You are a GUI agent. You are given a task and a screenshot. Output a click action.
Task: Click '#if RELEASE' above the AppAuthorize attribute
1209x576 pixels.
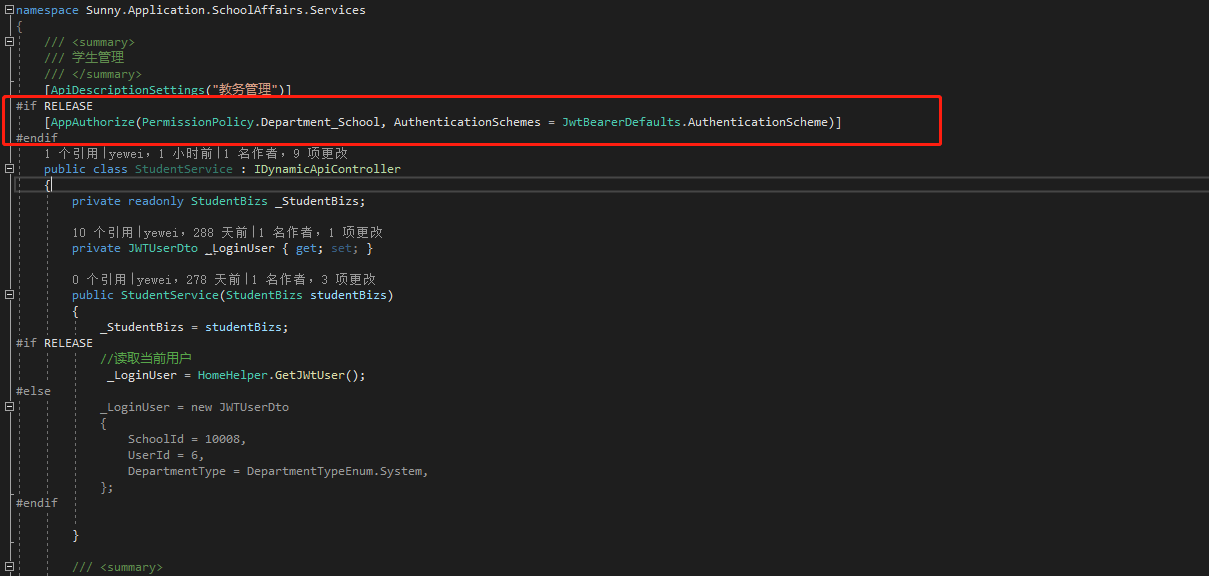point(54,106)
